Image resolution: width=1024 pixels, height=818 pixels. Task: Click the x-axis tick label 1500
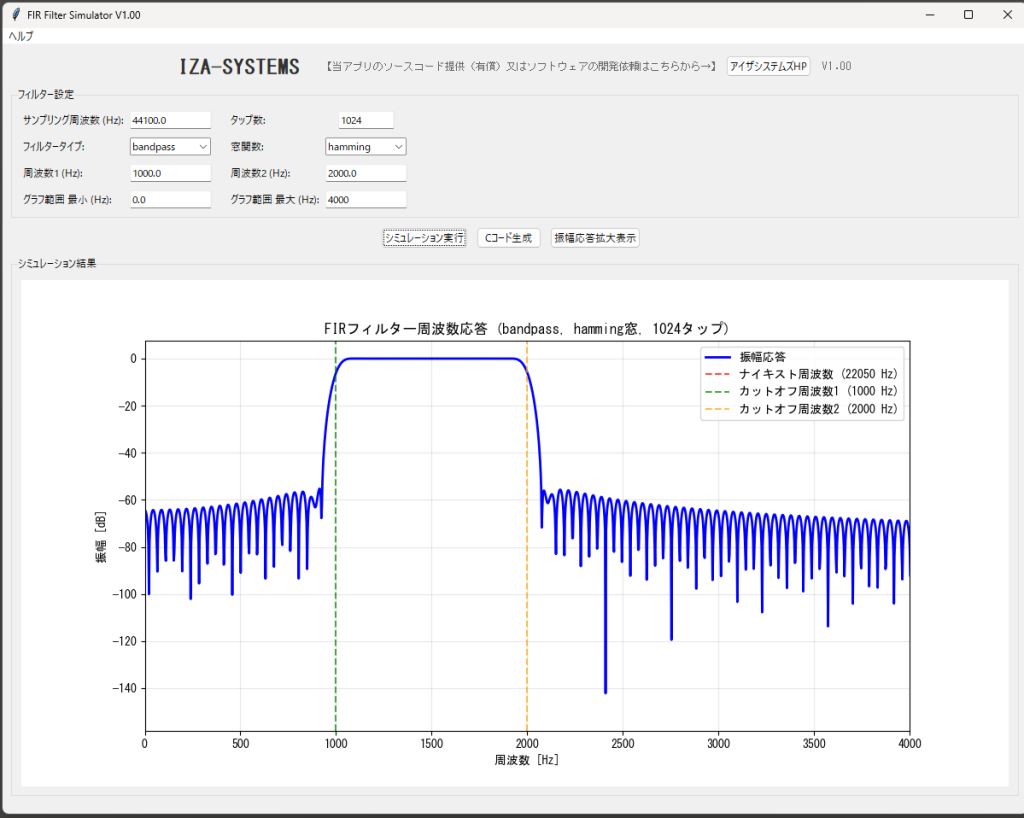[432, 743]
